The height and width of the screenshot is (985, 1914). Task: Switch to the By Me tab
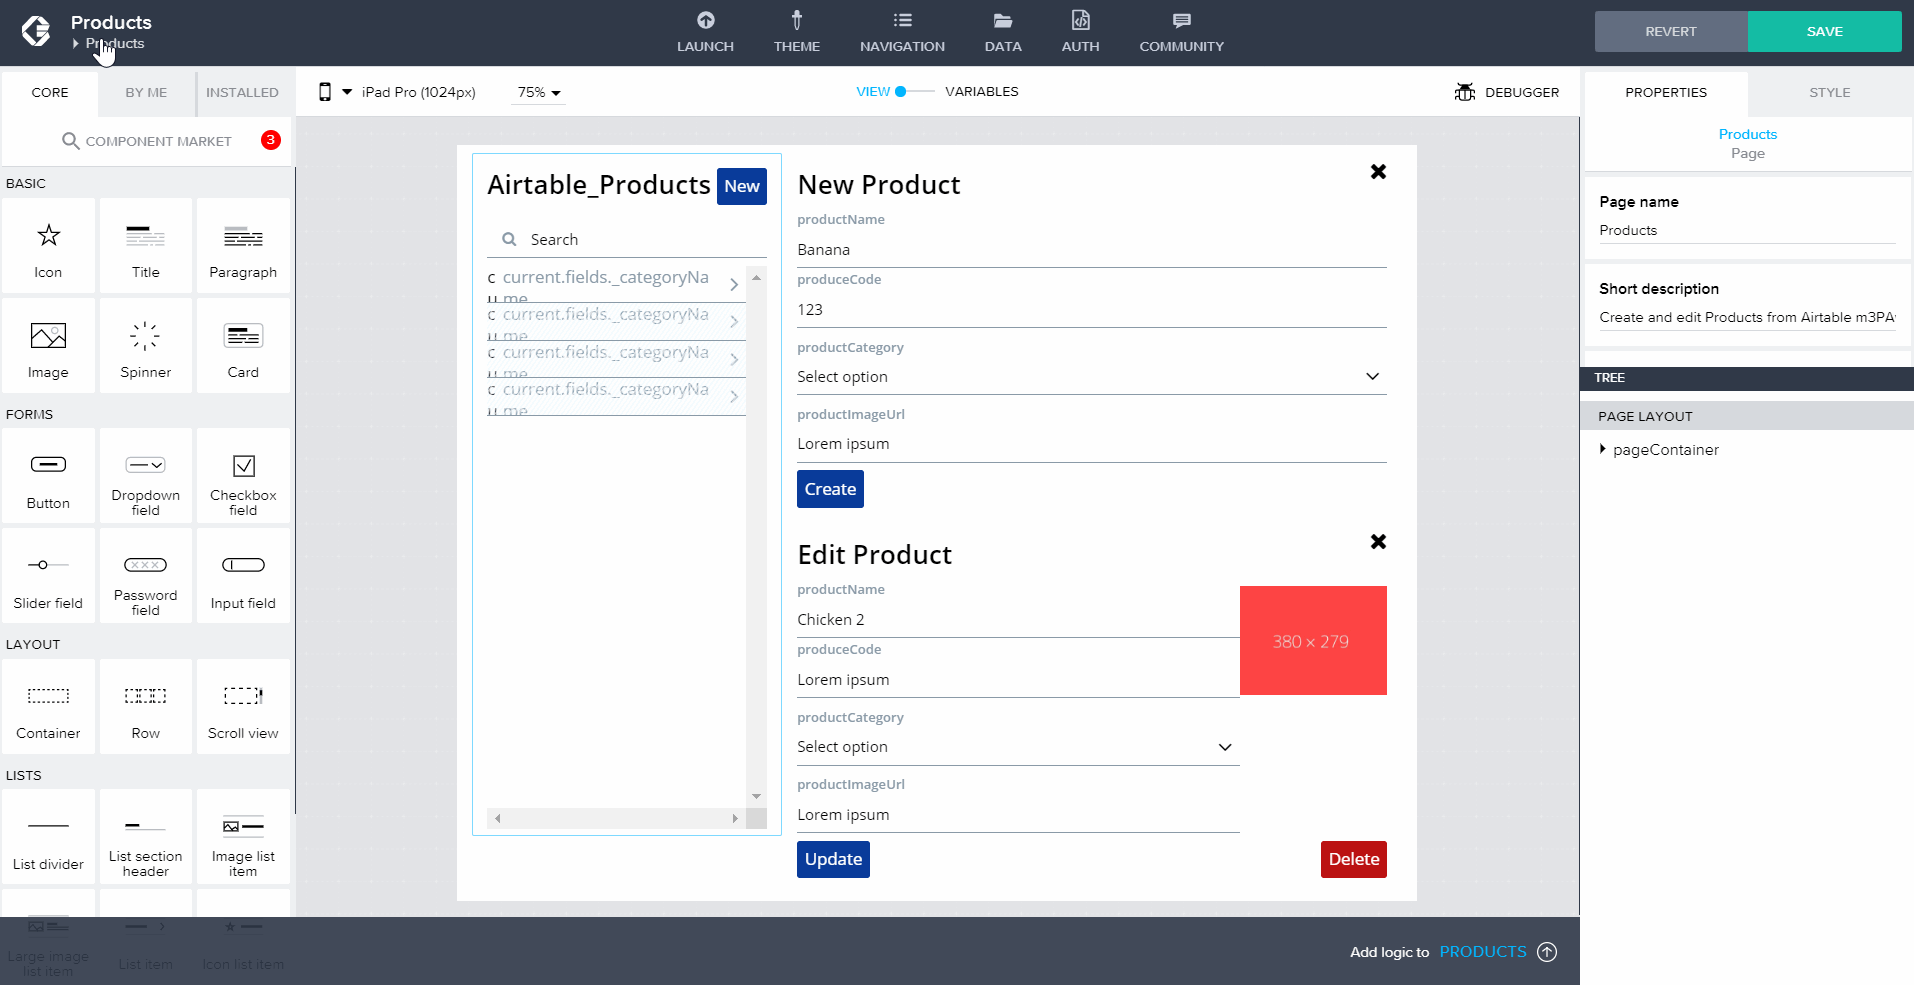[146, 92]
